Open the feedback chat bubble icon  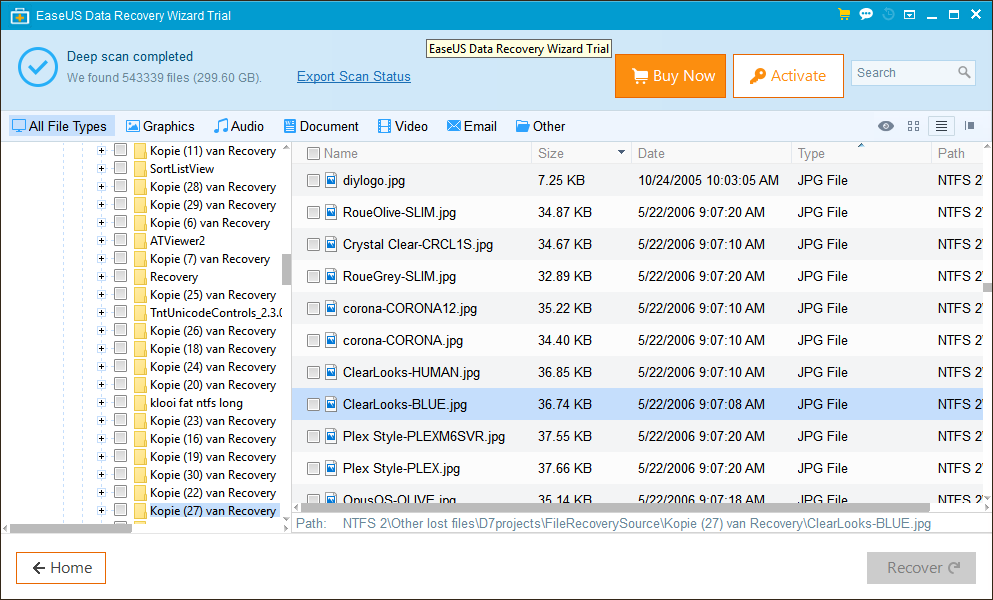pyautogui.click(x=866, y=14)
